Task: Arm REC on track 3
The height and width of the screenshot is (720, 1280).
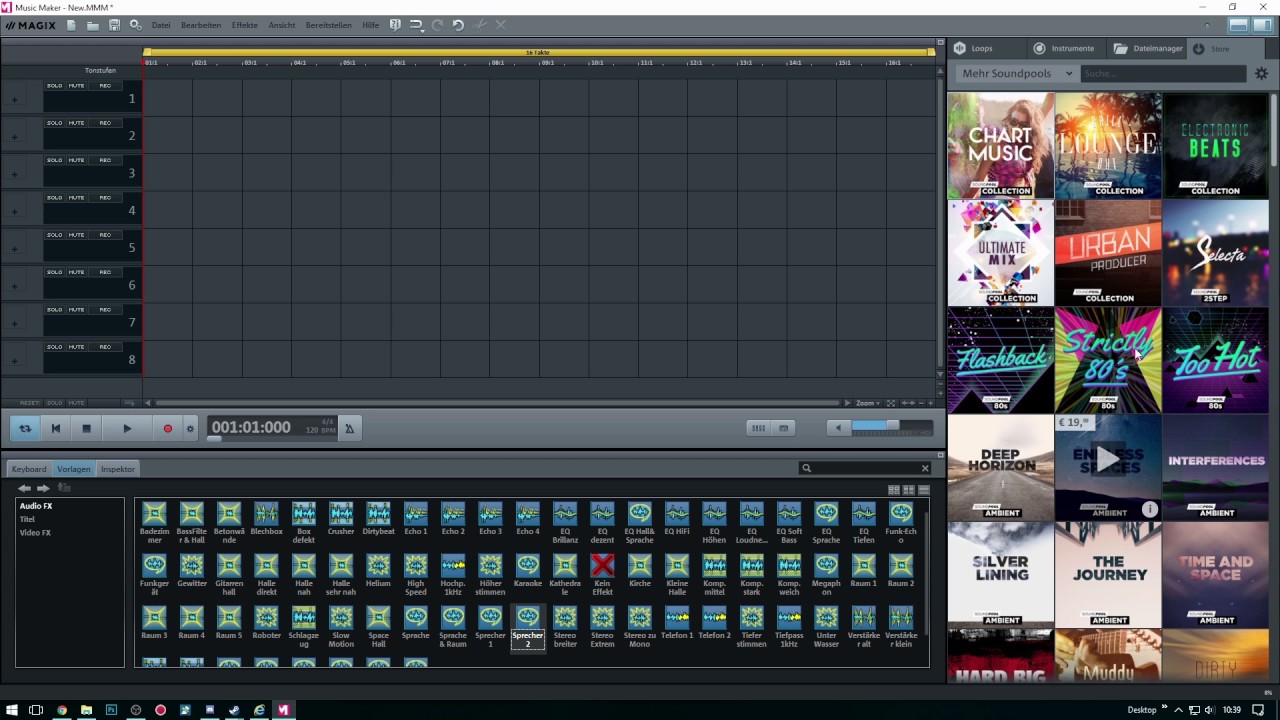Action: pyautogui.click(x=105, y=160)
